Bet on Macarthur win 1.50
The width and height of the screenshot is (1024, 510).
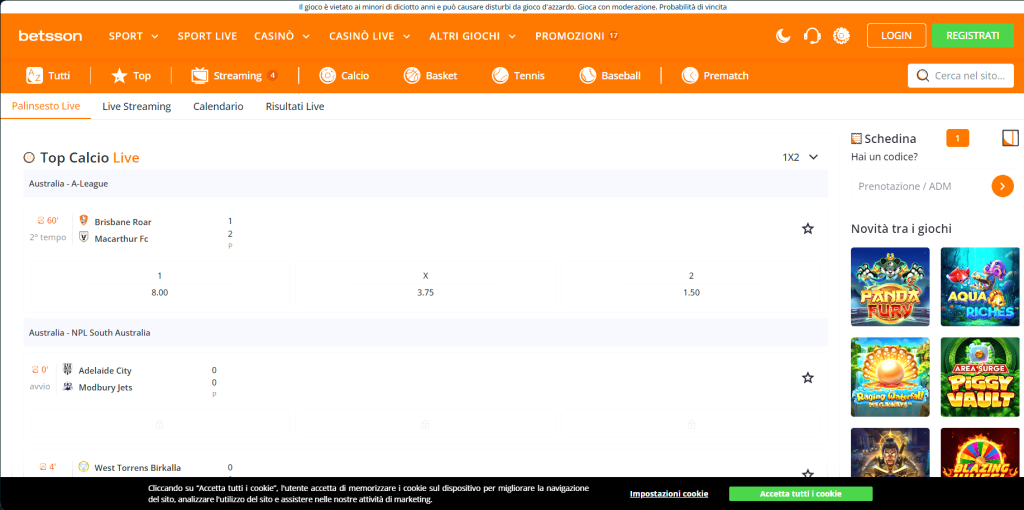[691, 284]
